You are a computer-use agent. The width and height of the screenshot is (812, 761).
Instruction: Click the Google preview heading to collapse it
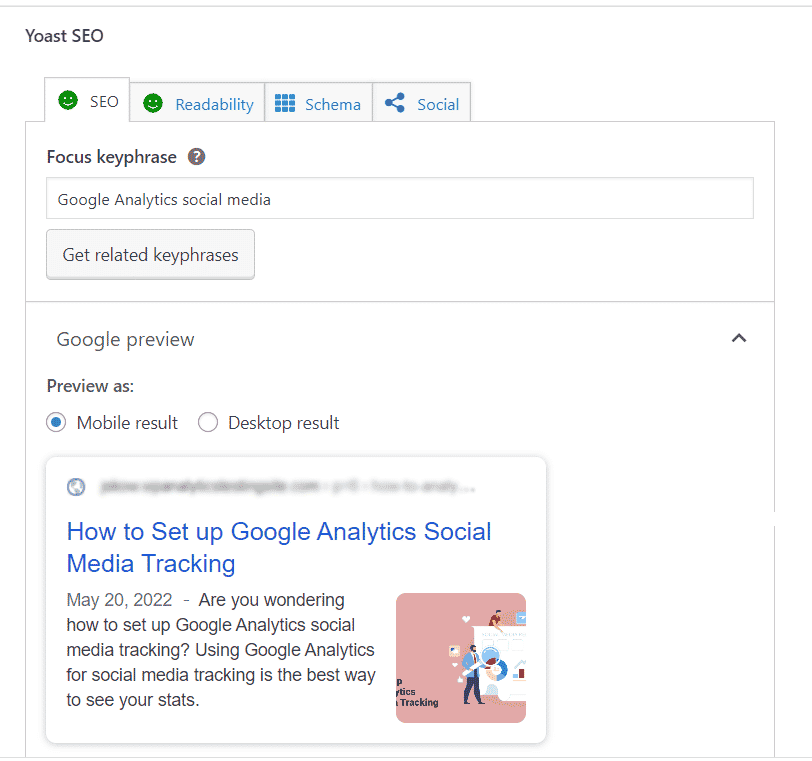coord(124,339)
